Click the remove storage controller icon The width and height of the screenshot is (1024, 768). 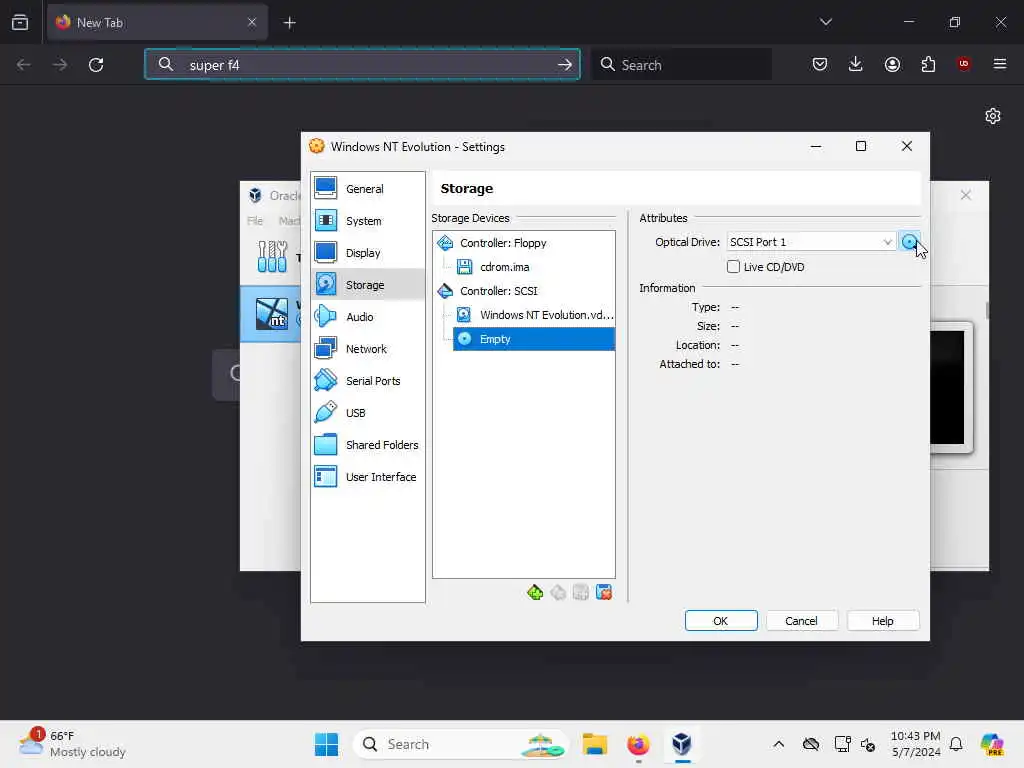[558, 592]
